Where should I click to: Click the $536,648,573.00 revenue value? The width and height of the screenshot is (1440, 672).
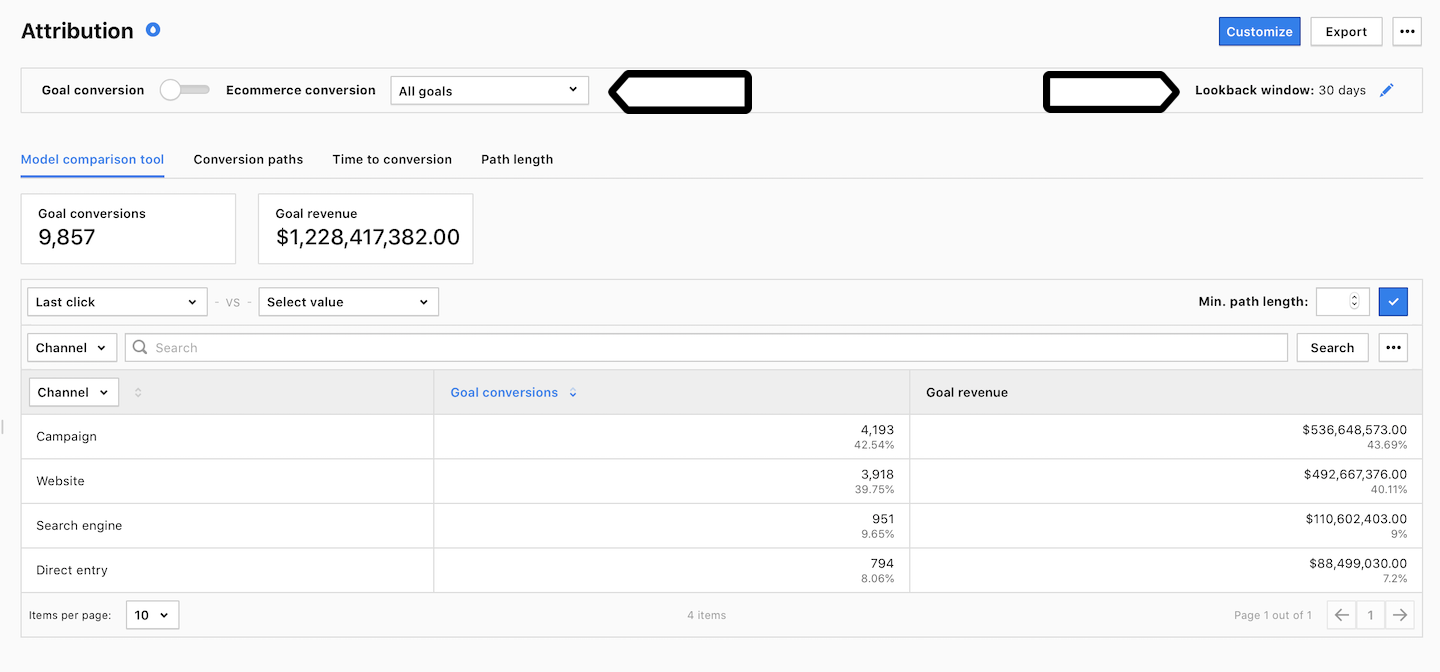1354,430
